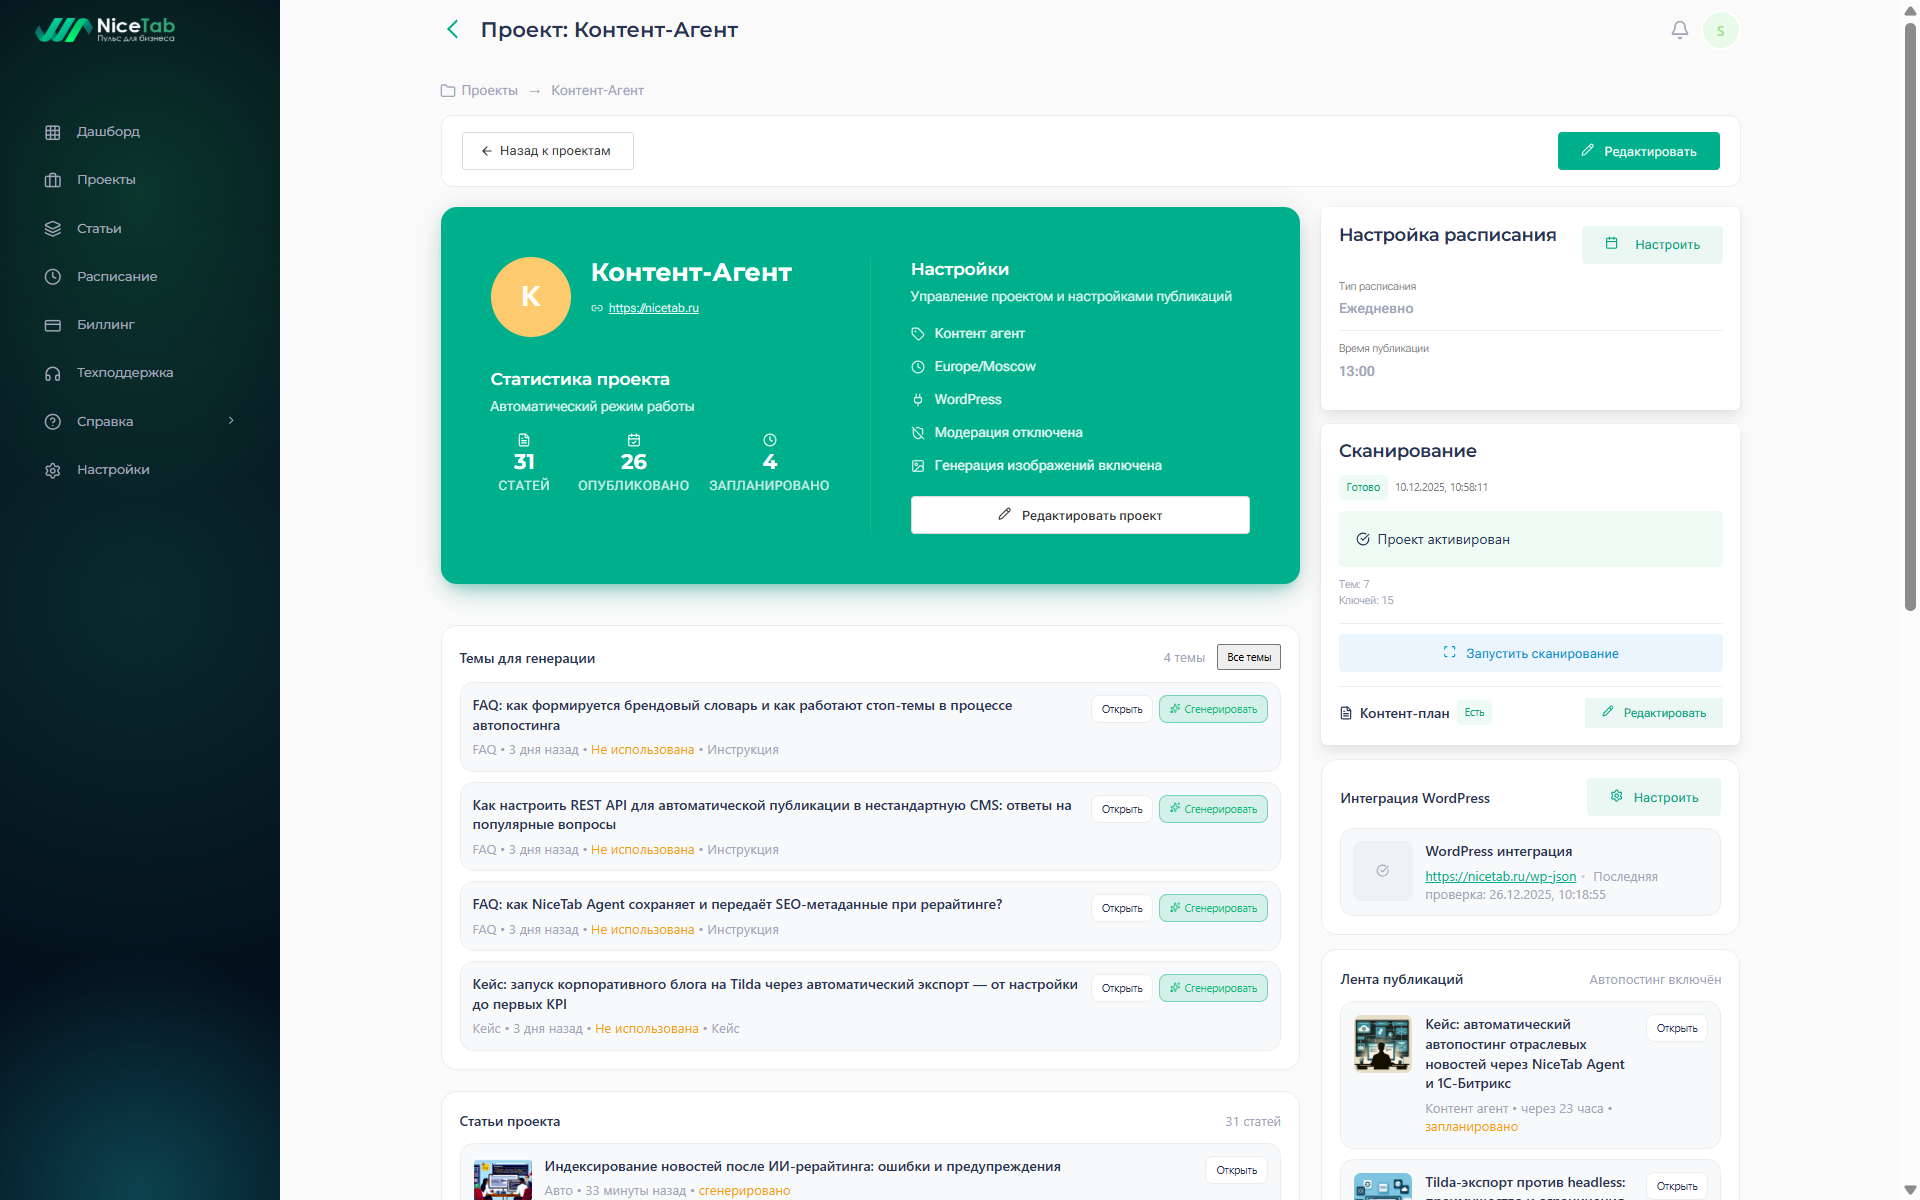Click the scrollbar down arrow
This screenshot has height=1200, width=1920.
point(1910,1190)
